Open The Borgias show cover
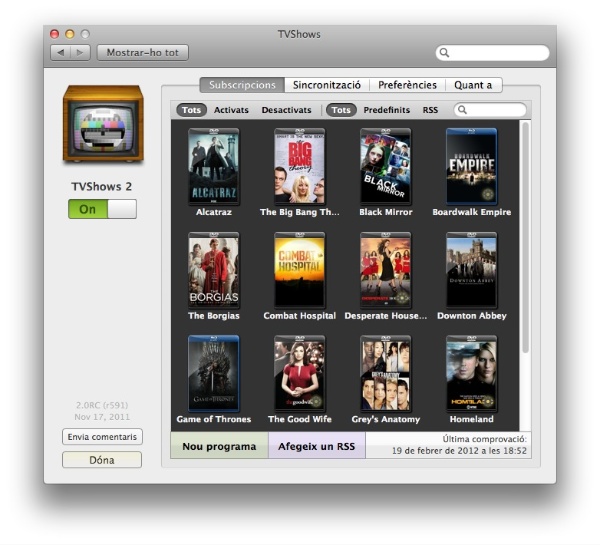 [x=214, y=270]
